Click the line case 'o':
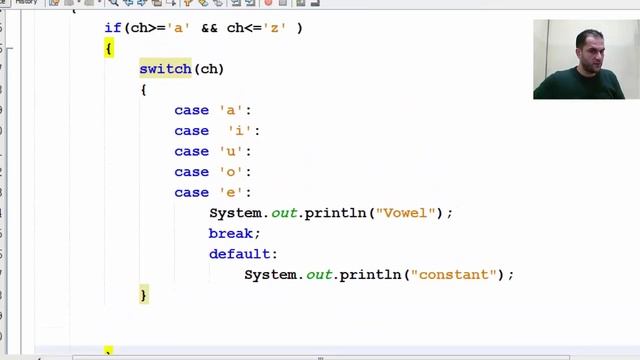Viewport: 640px width, 360px height. point(213,172)
